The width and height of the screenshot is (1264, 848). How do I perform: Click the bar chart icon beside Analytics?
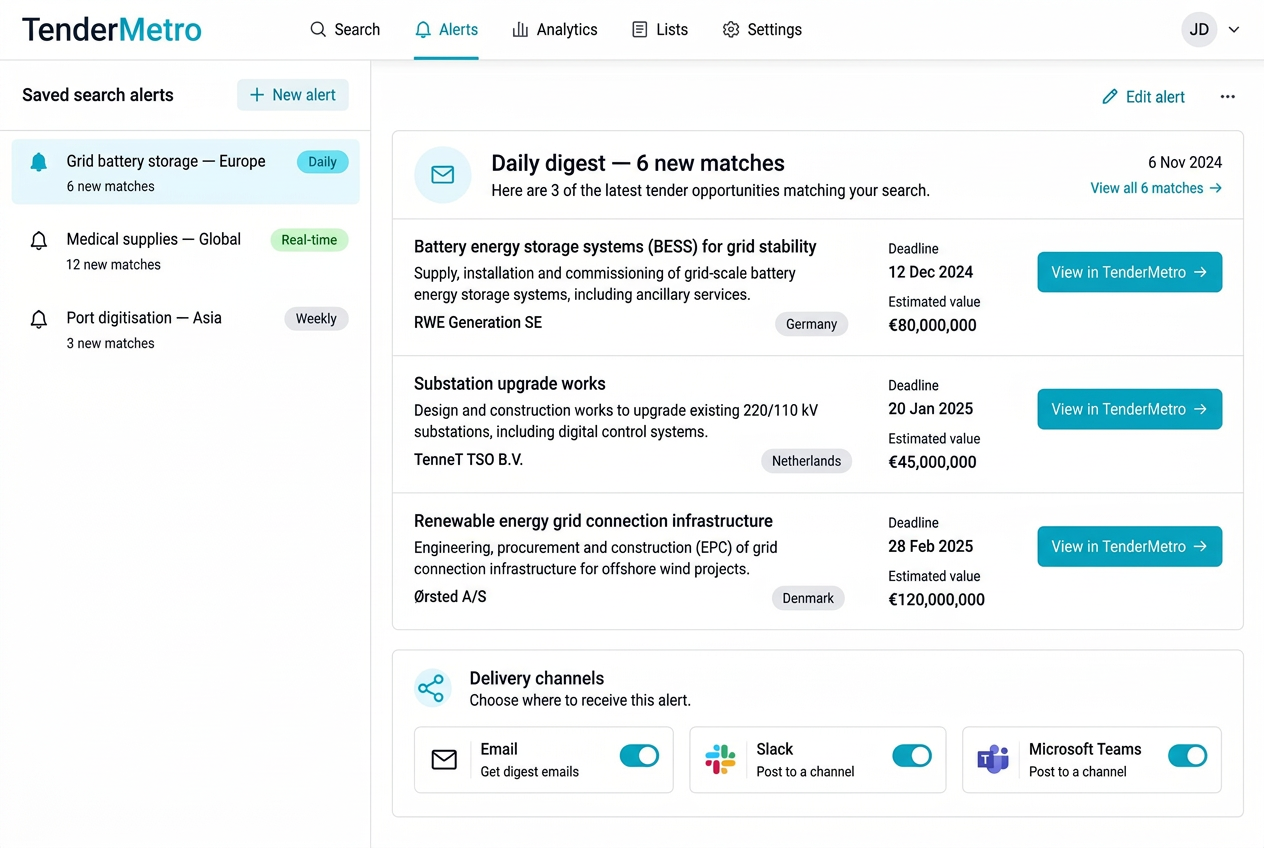pyautogui.click(x=520, y=30)
